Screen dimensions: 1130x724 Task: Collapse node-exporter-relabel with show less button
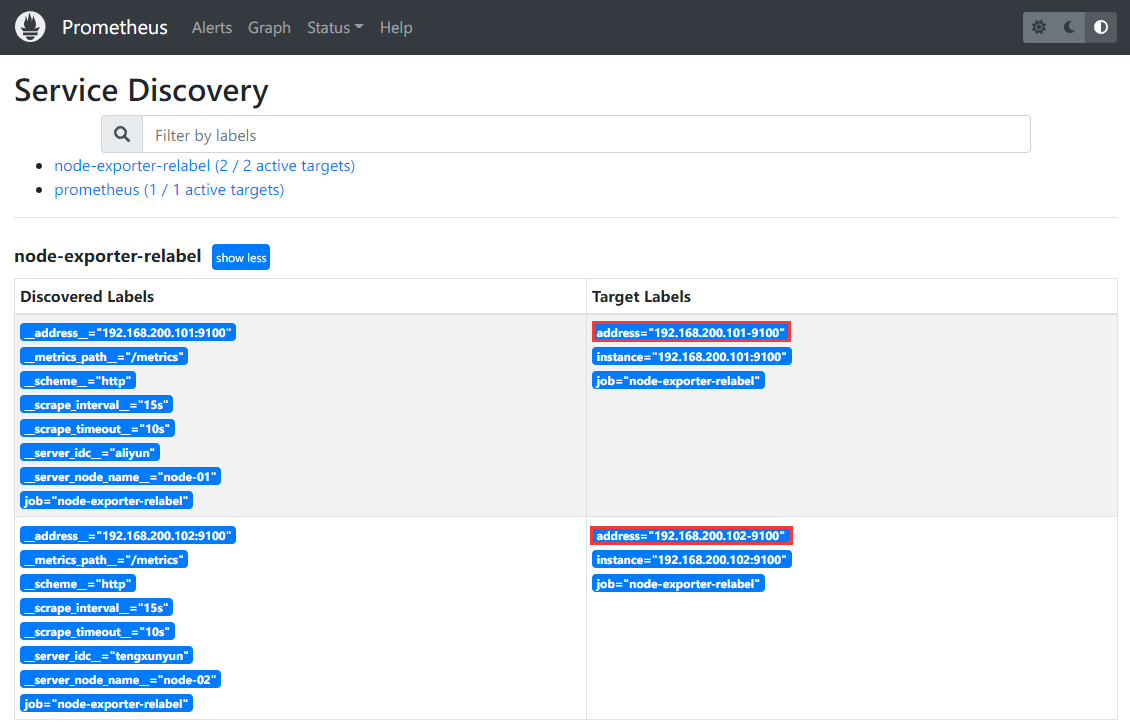tap(241, 257)
